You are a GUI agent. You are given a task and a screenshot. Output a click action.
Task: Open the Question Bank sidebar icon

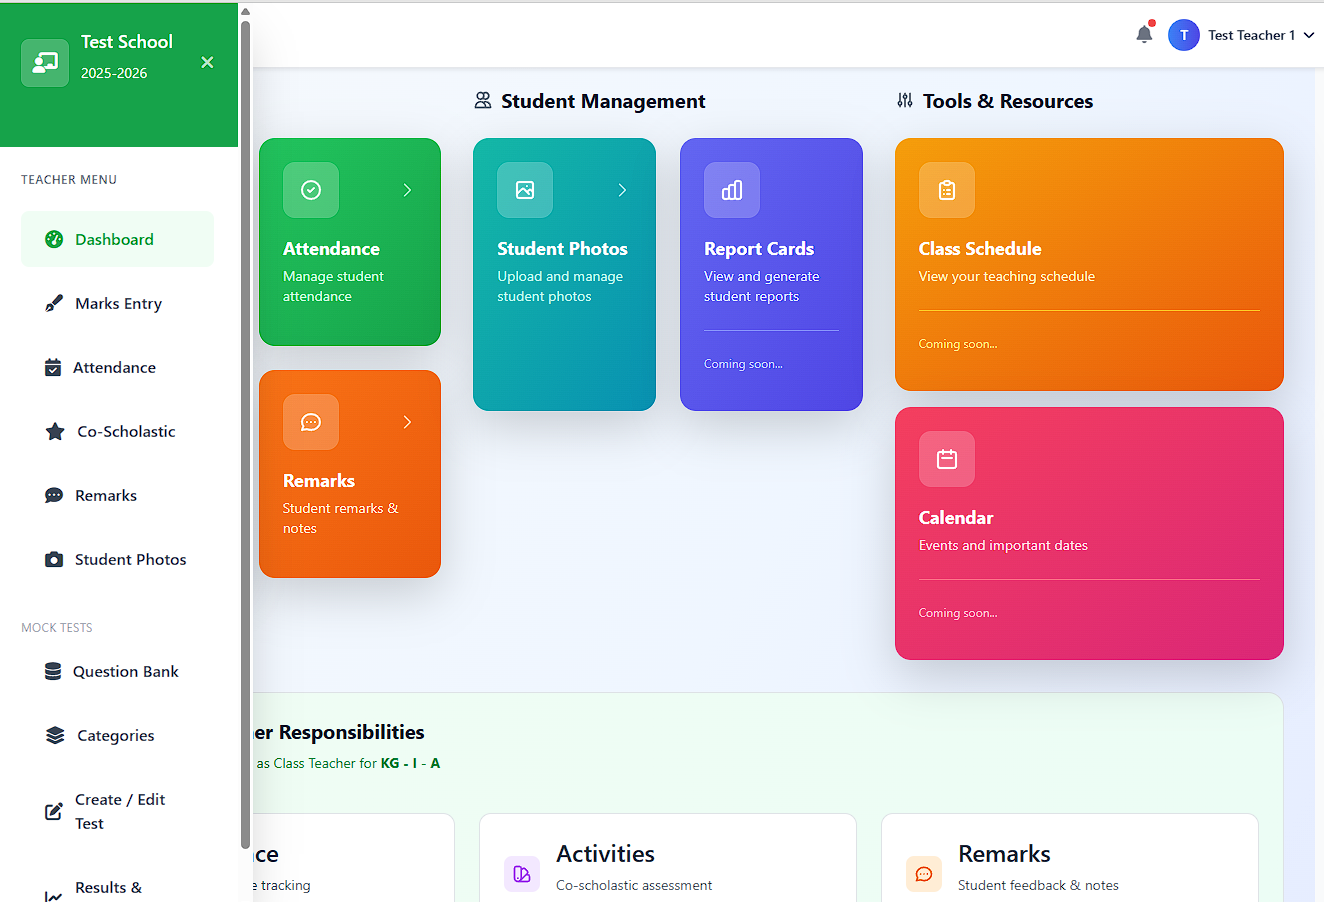click(x=53, y=671)
